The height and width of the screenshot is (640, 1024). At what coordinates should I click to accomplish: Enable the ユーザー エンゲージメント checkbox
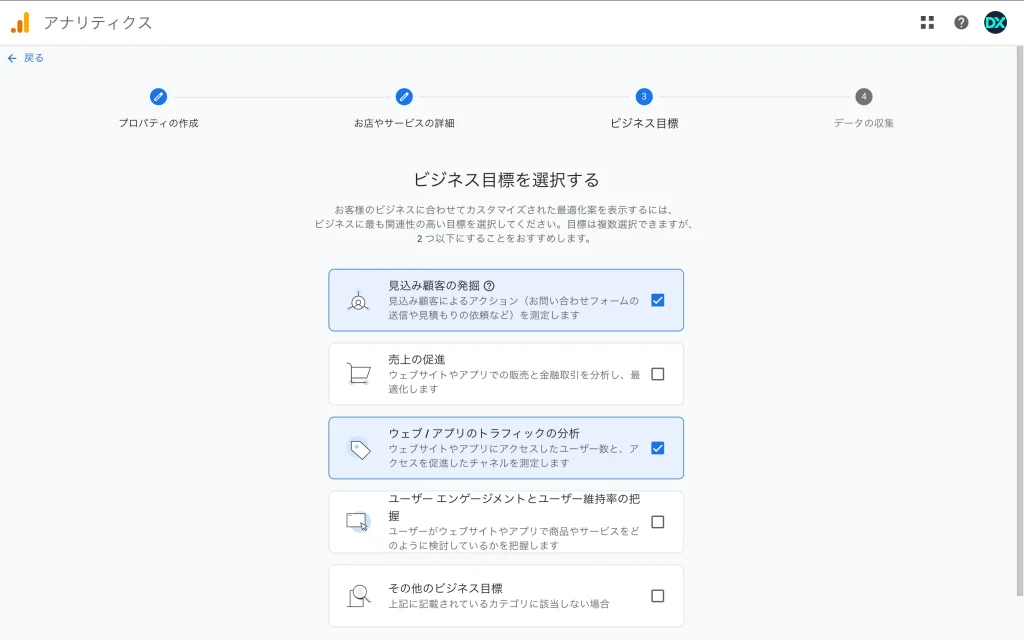[x=657, y=522]
